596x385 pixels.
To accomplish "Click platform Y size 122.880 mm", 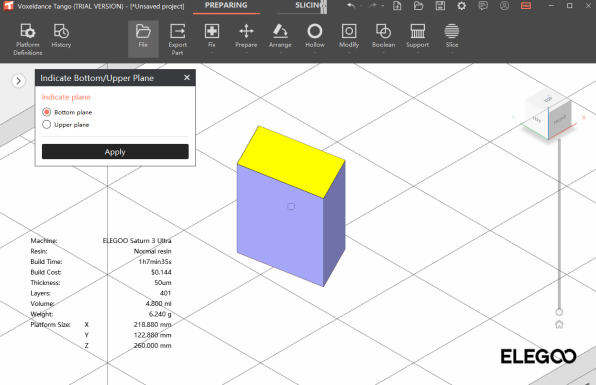I will (152, 335).
